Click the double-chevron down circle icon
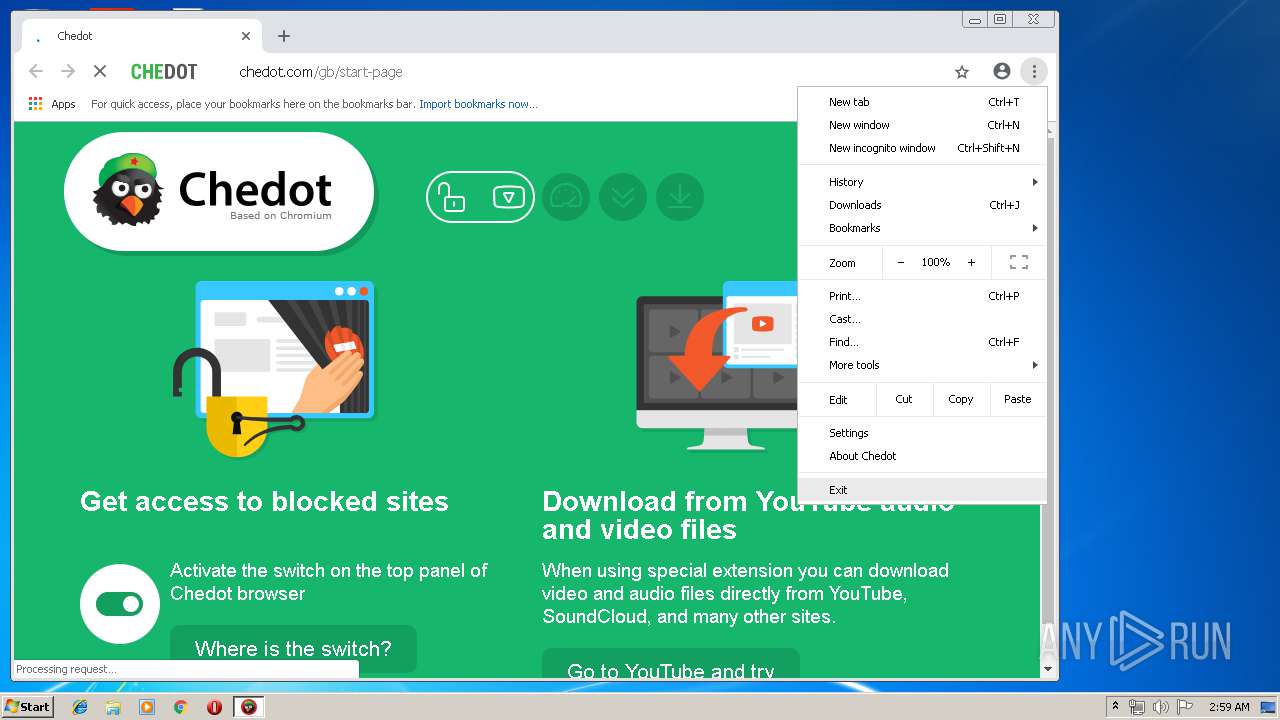Screen dimensions: 1280x720 [623, 197]
